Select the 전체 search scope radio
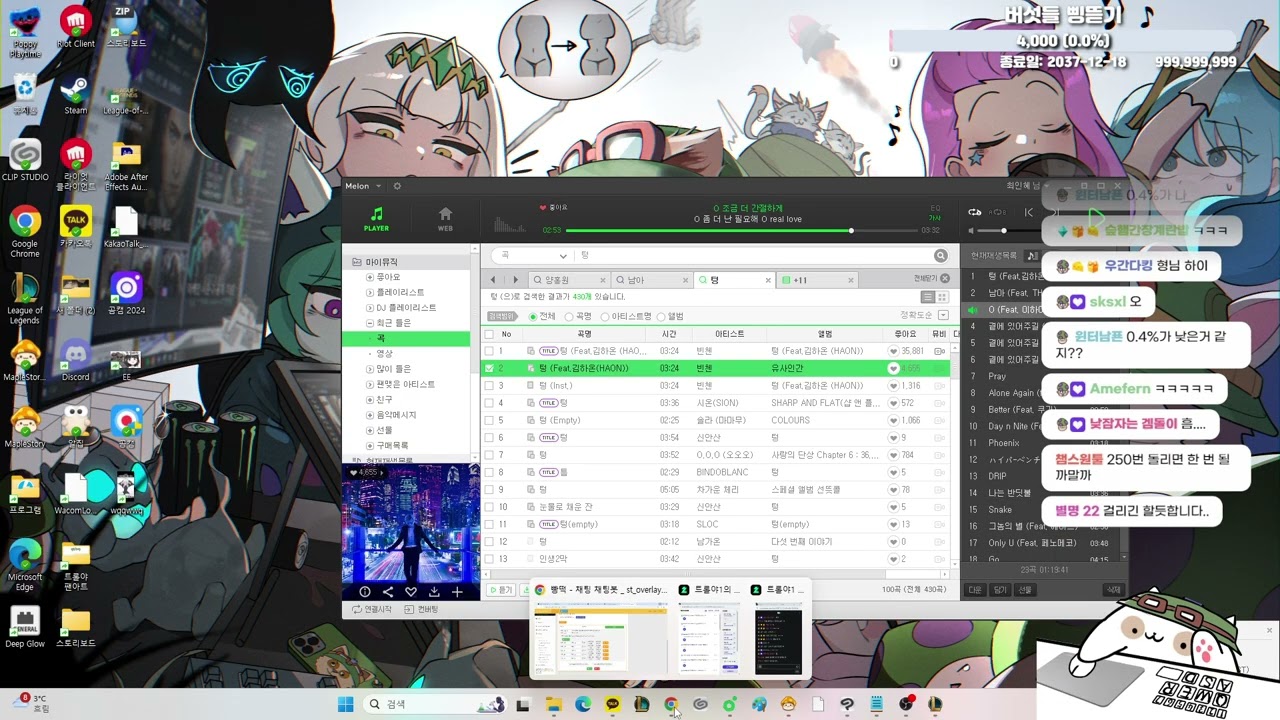 coord(533,316)
